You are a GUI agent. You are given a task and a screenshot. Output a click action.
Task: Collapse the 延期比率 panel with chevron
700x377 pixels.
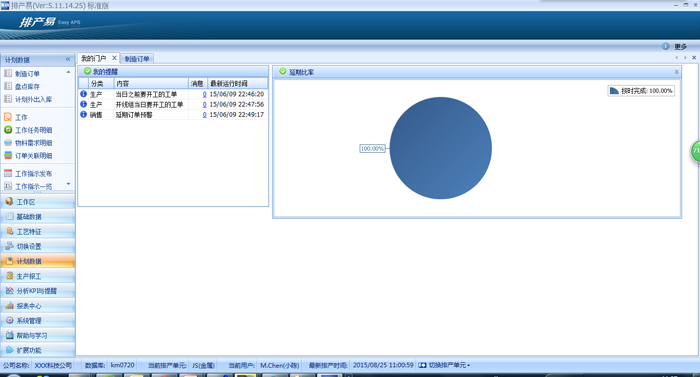tap(676, 72)
